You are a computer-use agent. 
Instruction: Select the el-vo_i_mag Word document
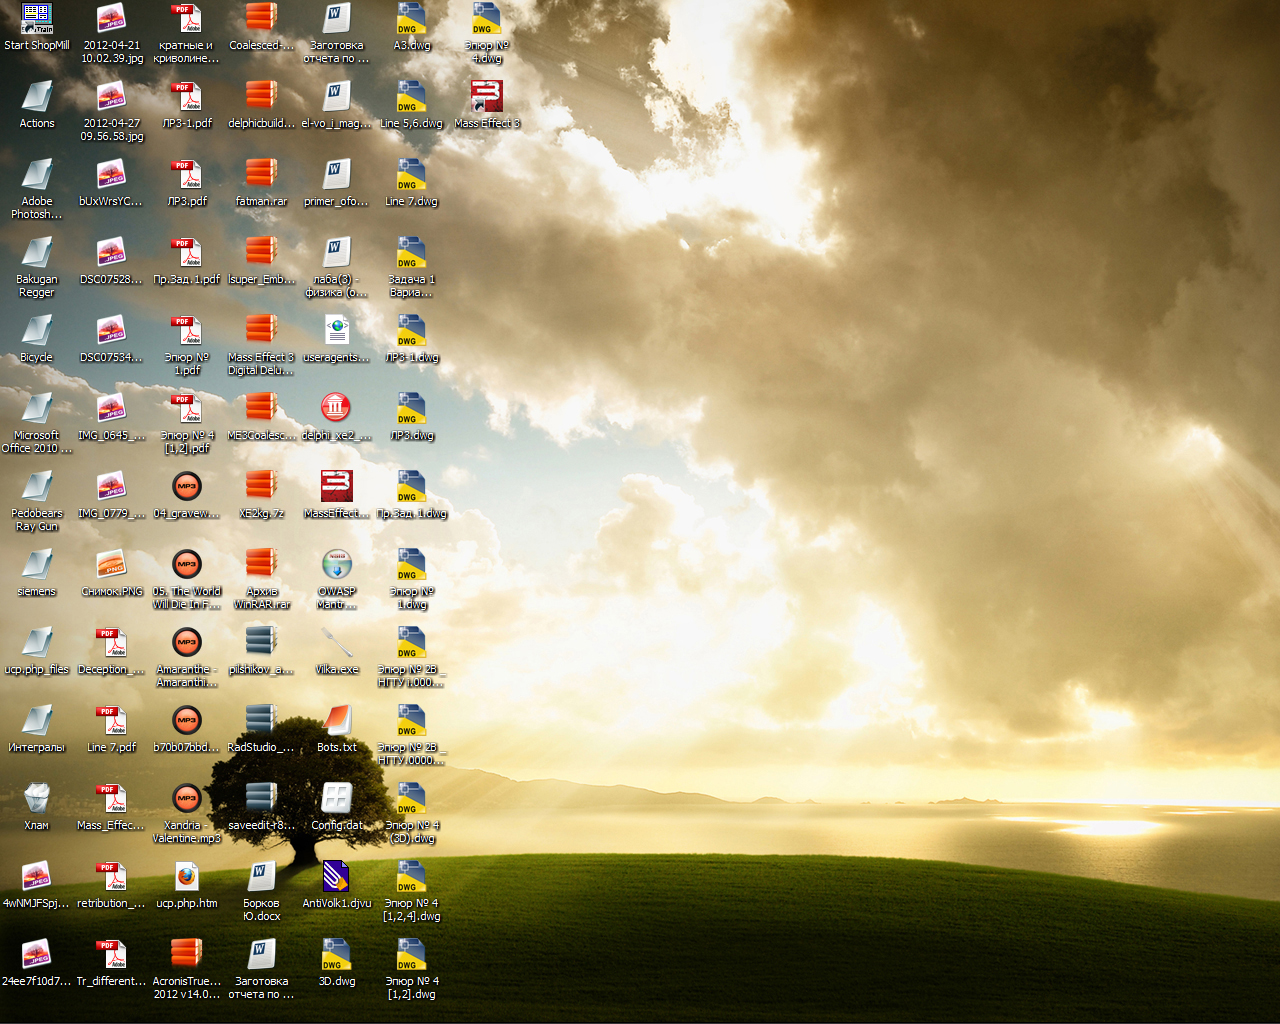(337, 105)
